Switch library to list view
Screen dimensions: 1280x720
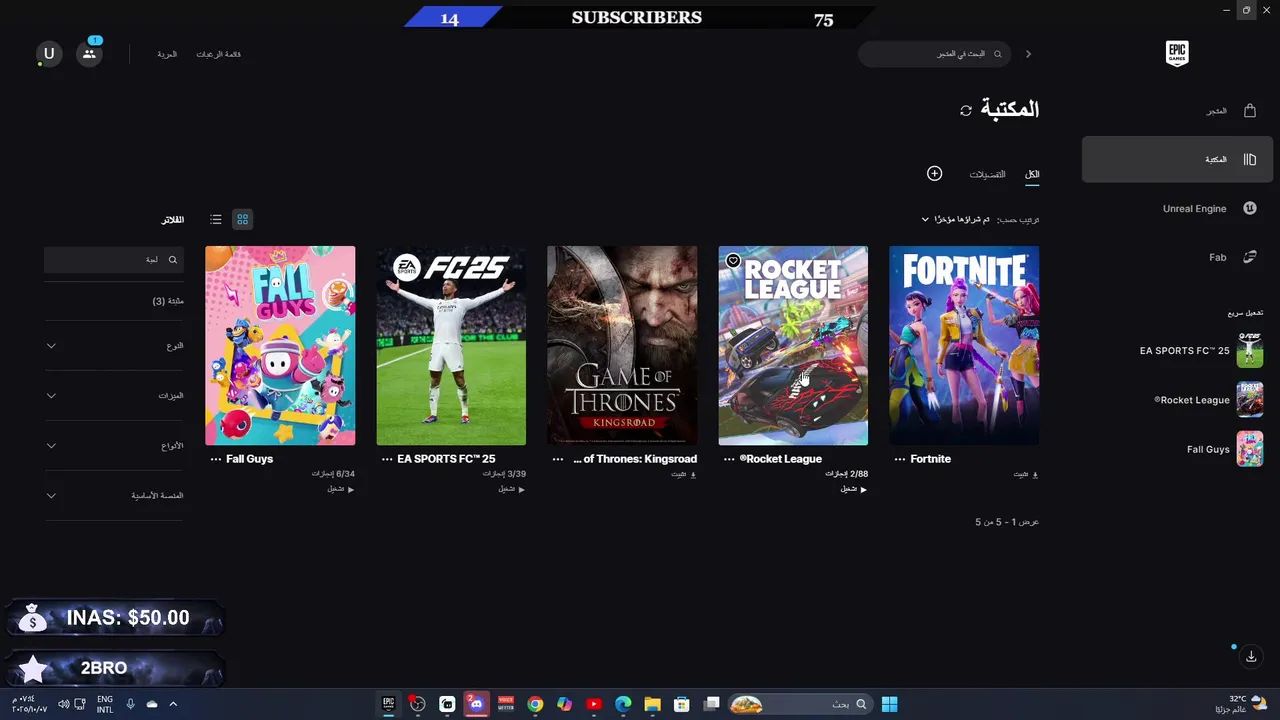216,219
